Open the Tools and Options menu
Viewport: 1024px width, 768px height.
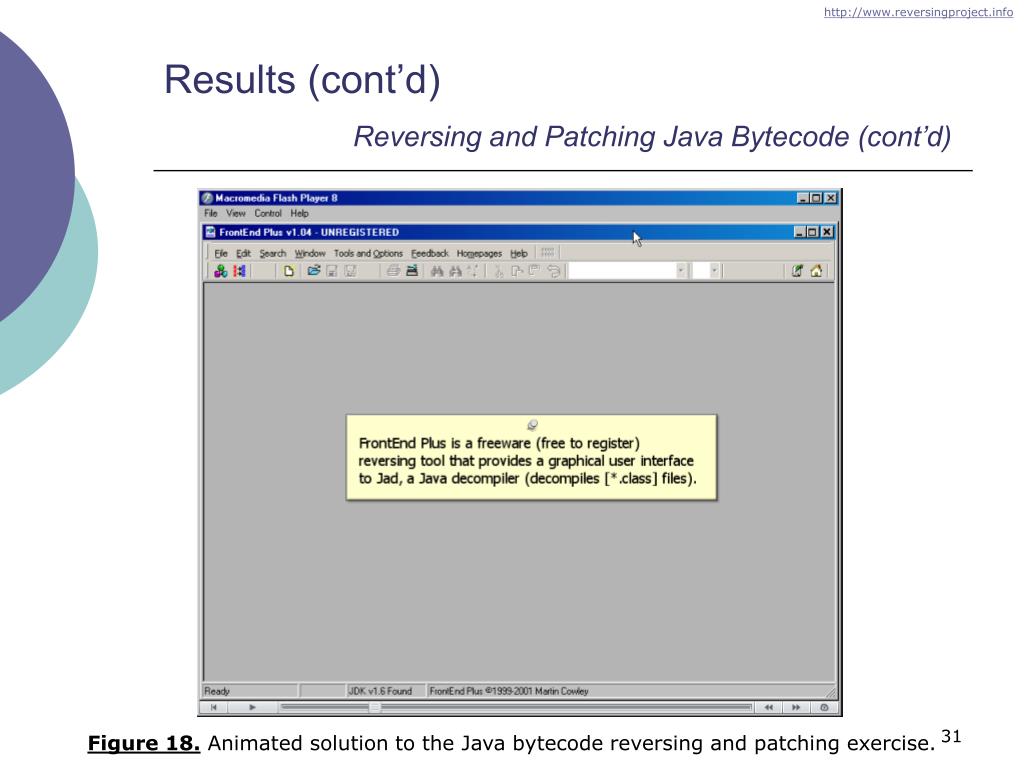coord(368,253)
